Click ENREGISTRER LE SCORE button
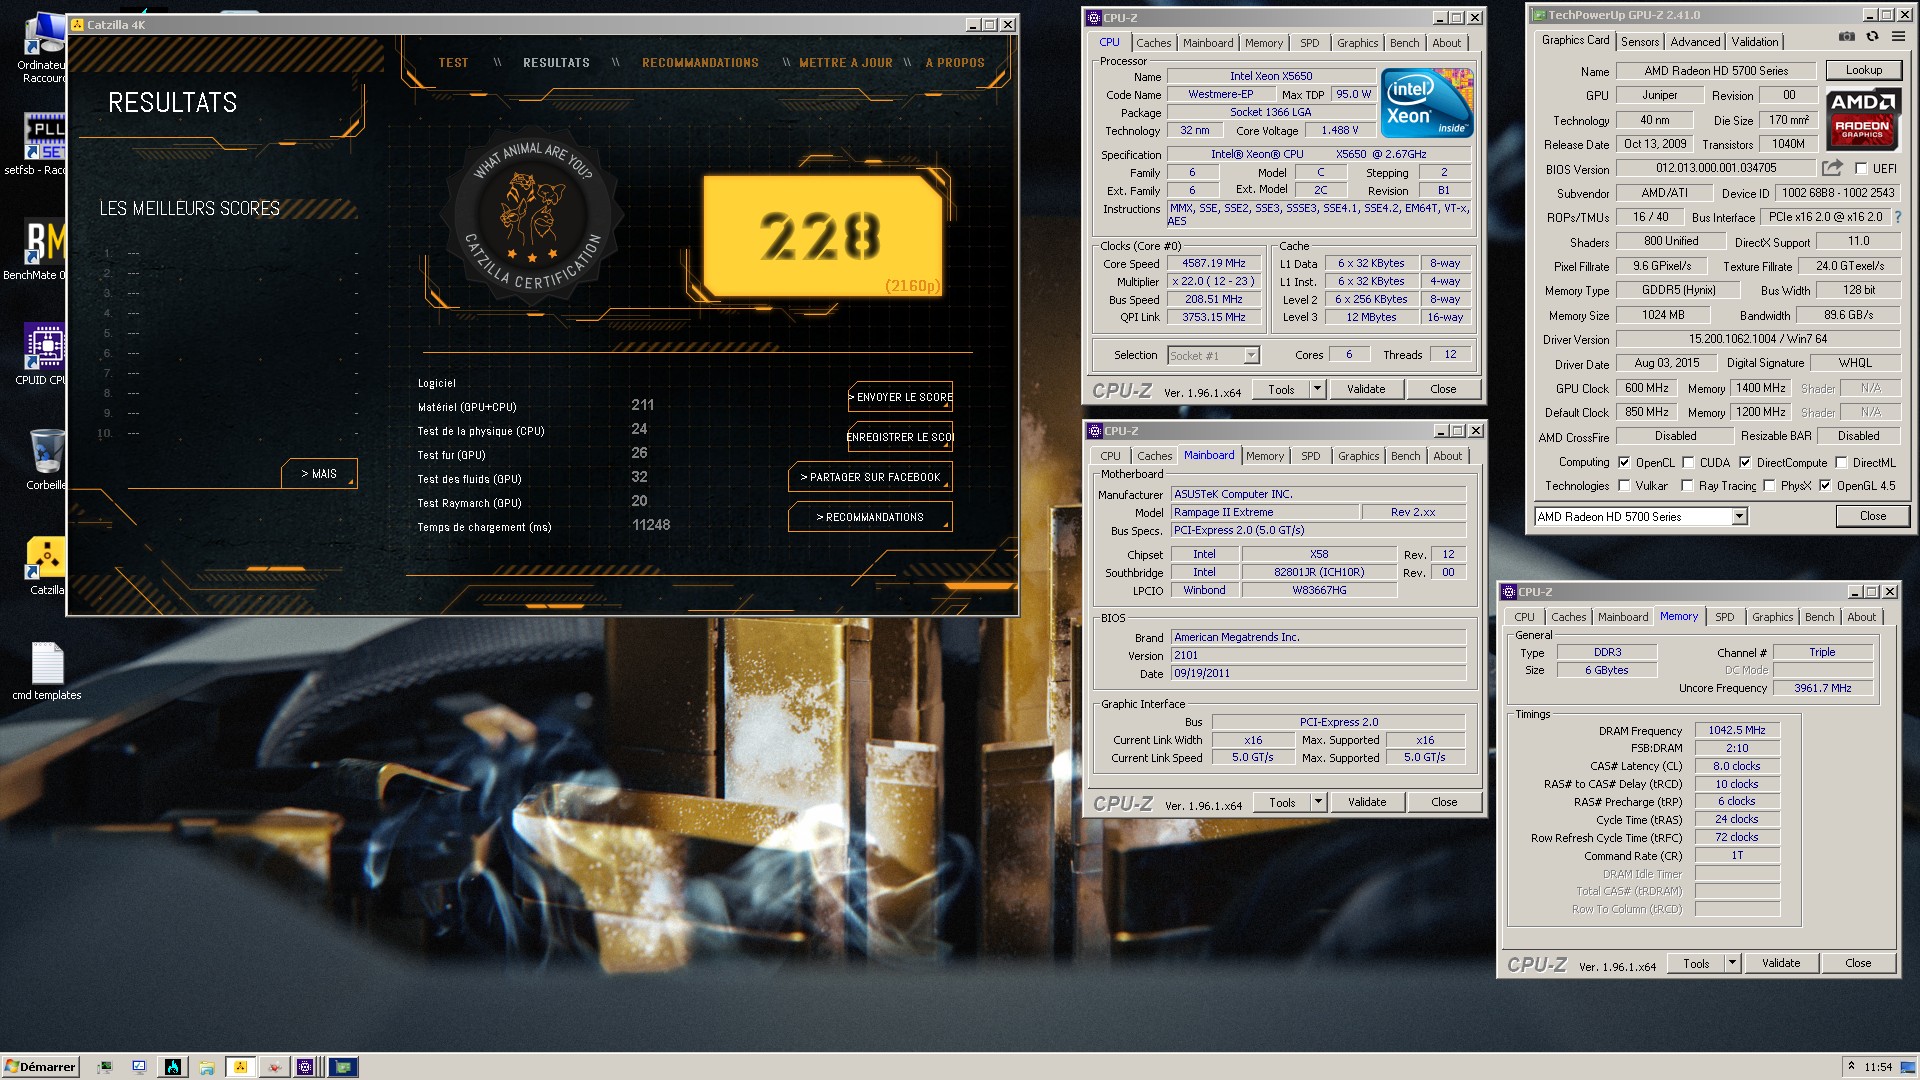The image size is (1920, 1080). [x=900, y=437]
